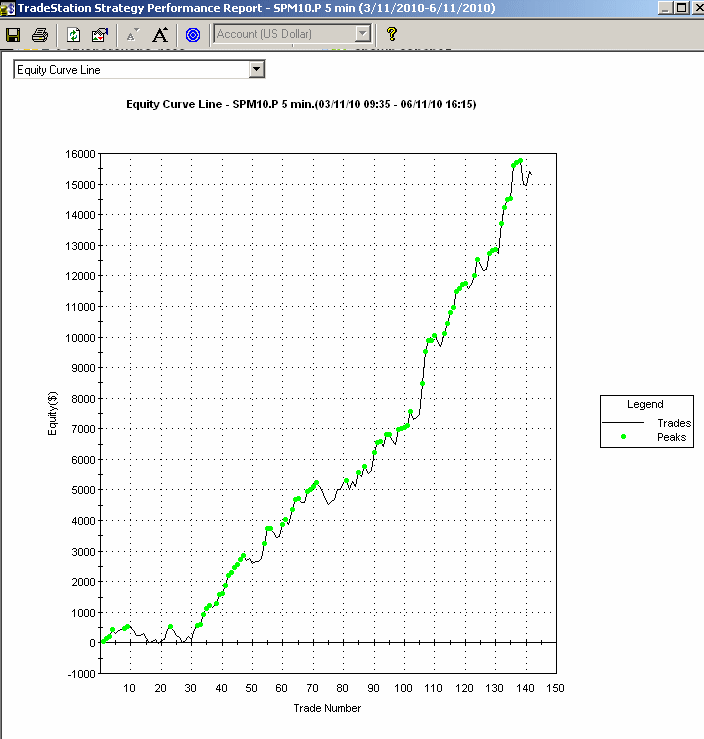Click the 70 x-axis value

[312, 688]
